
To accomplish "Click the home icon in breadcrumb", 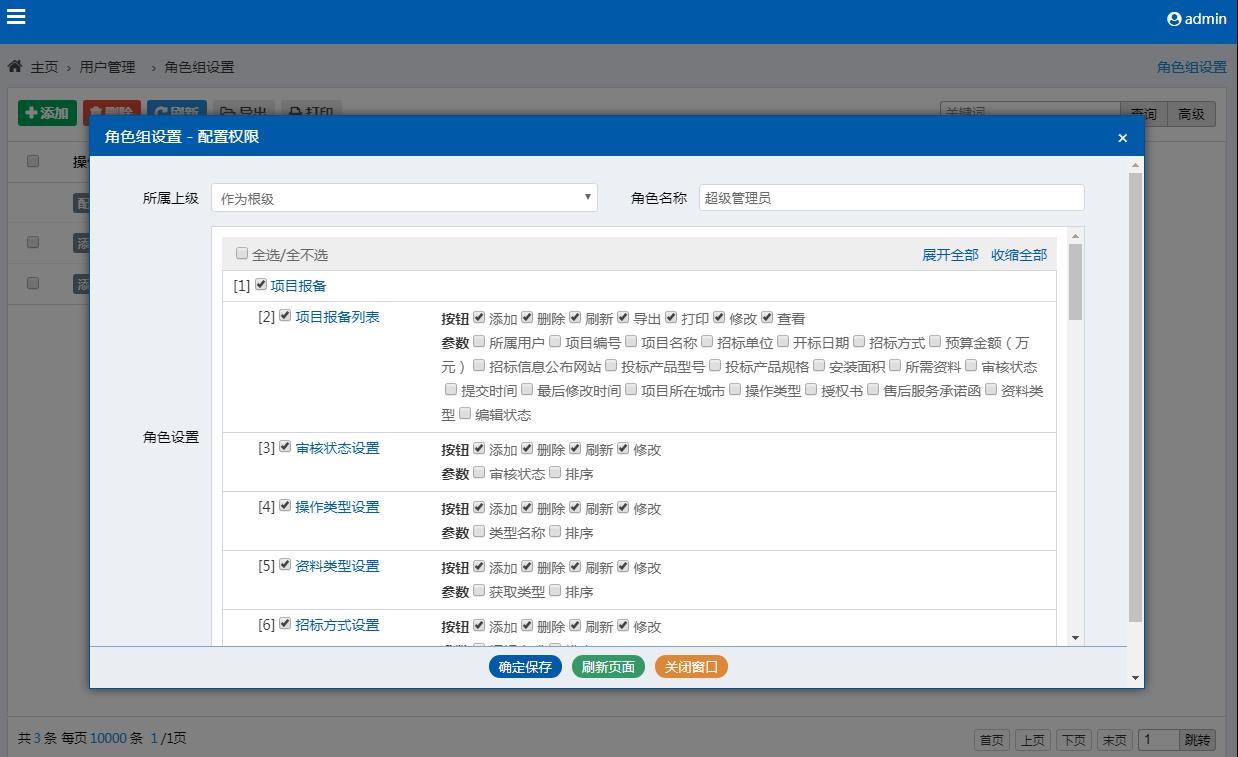I will (15, 67).
